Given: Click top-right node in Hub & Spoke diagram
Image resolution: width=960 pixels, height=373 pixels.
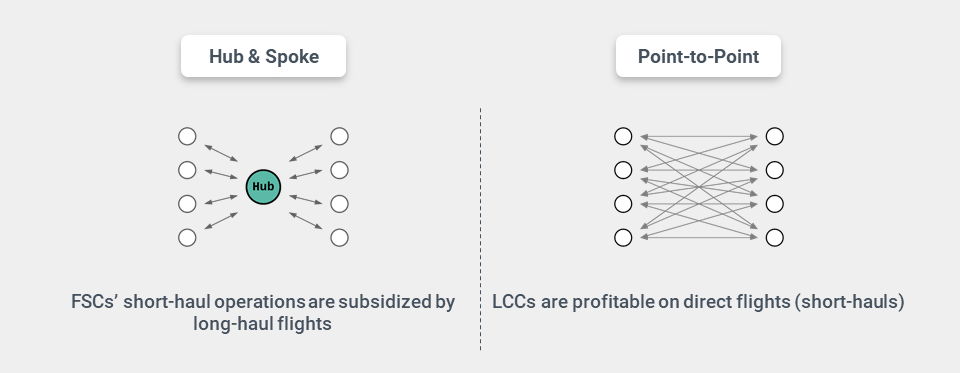Looking at the screenshot, I should (x=339, y=136).
